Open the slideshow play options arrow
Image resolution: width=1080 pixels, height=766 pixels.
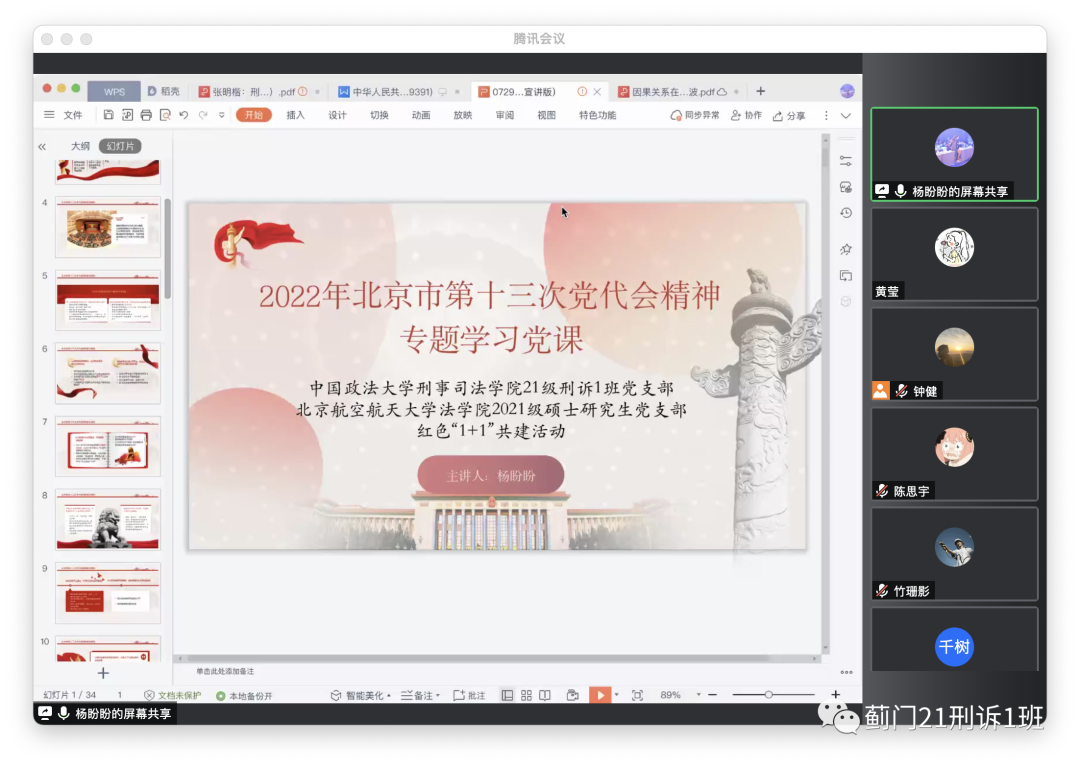pos(616,695)
